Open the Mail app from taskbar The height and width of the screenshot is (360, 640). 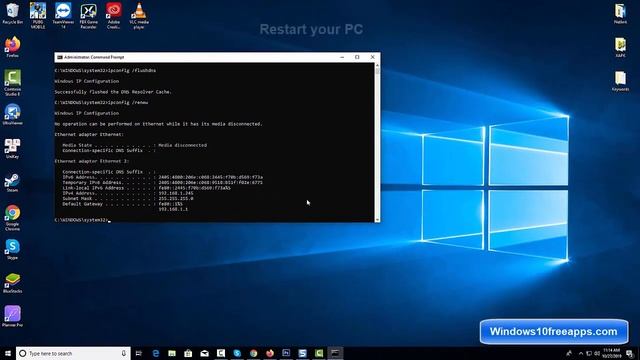[x=204, y=353]
